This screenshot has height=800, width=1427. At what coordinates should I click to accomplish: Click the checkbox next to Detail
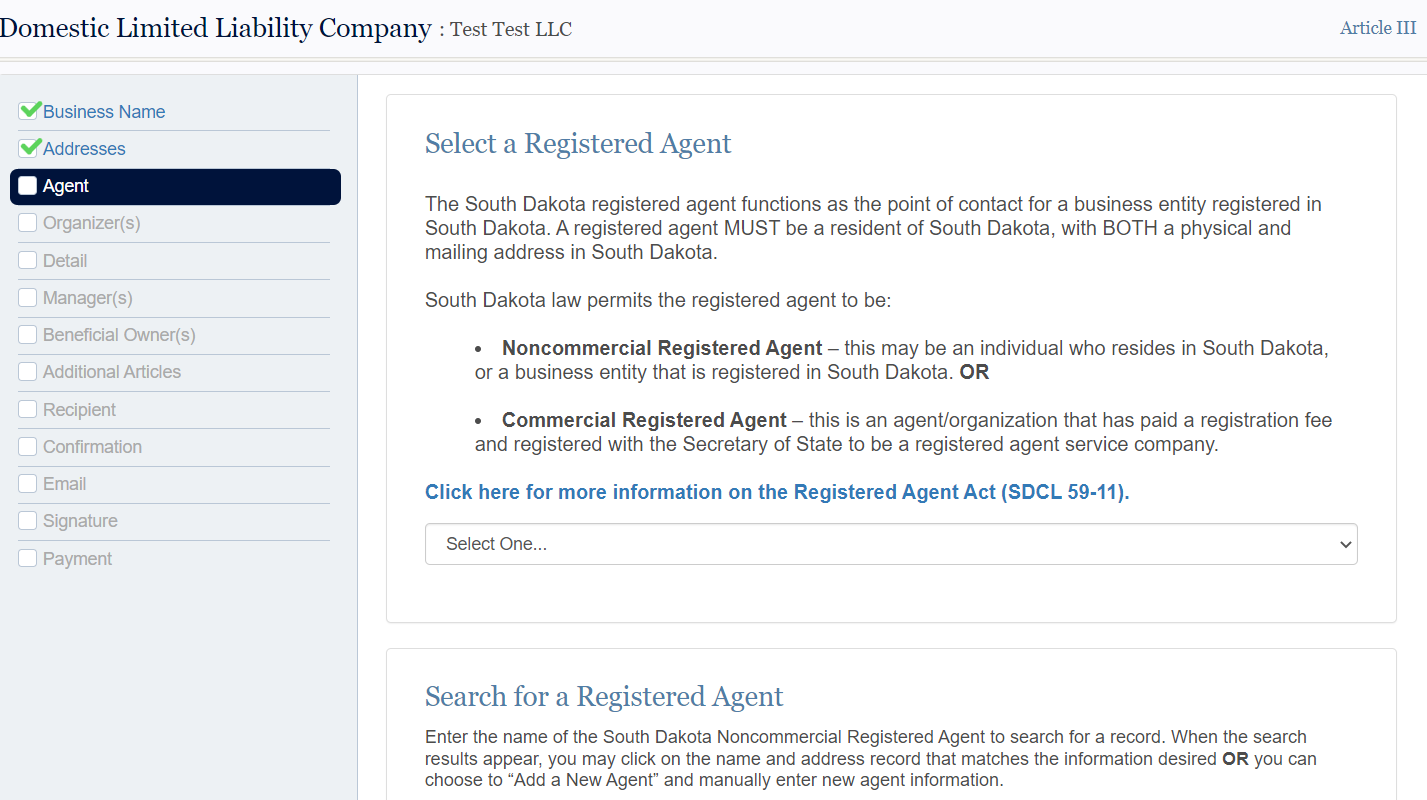[27, 259]
